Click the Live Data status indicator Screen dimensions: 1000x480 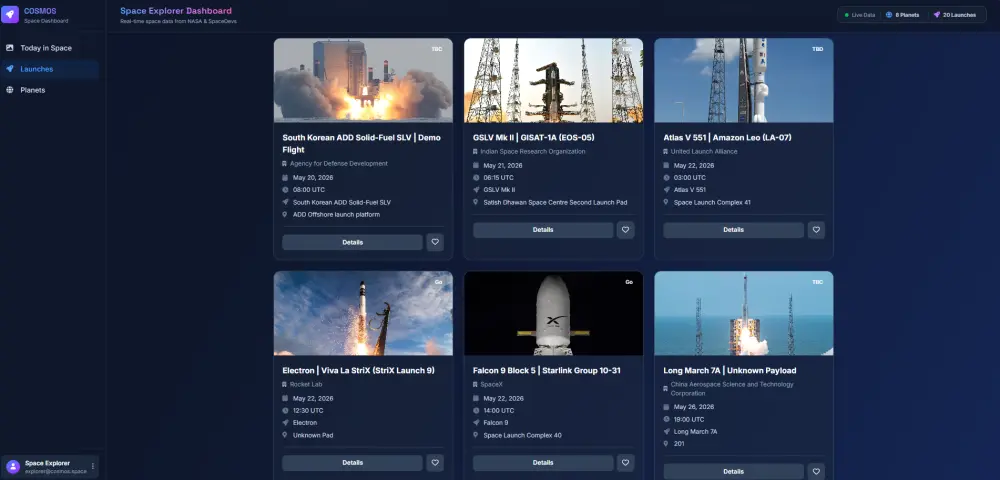point(860,15)
